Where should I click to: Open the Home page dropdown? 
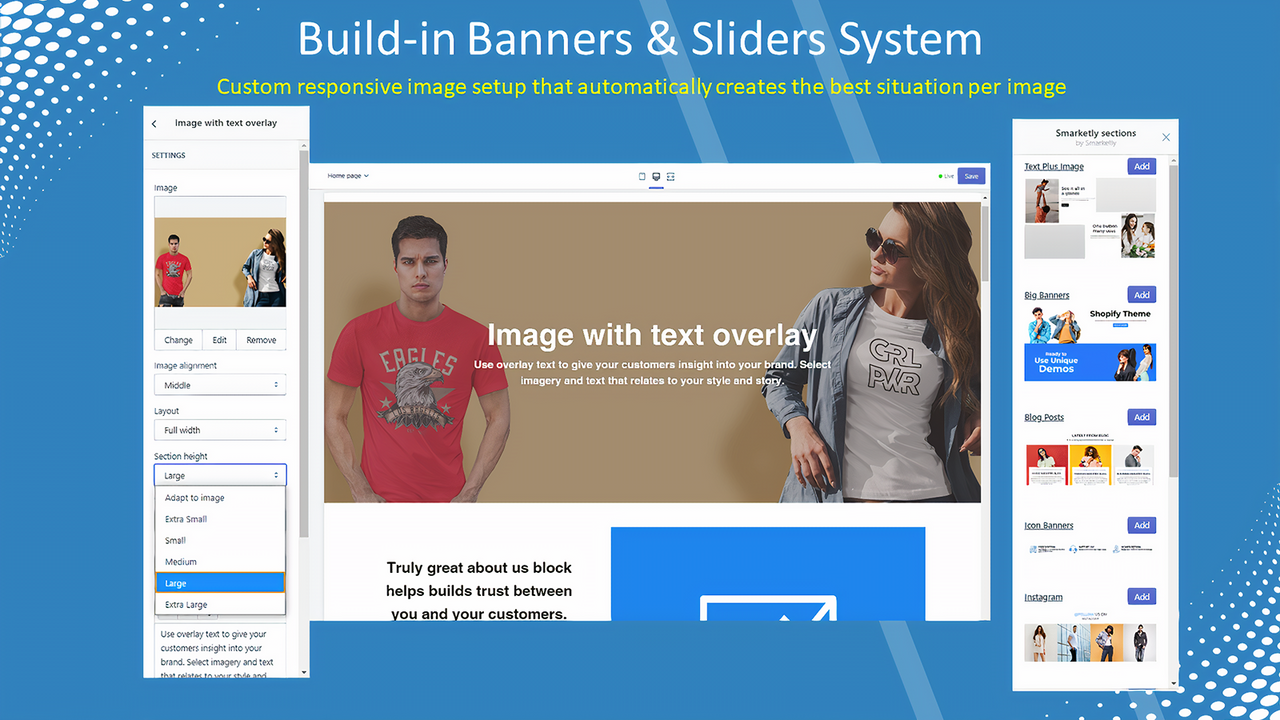(x=347, y=176)
